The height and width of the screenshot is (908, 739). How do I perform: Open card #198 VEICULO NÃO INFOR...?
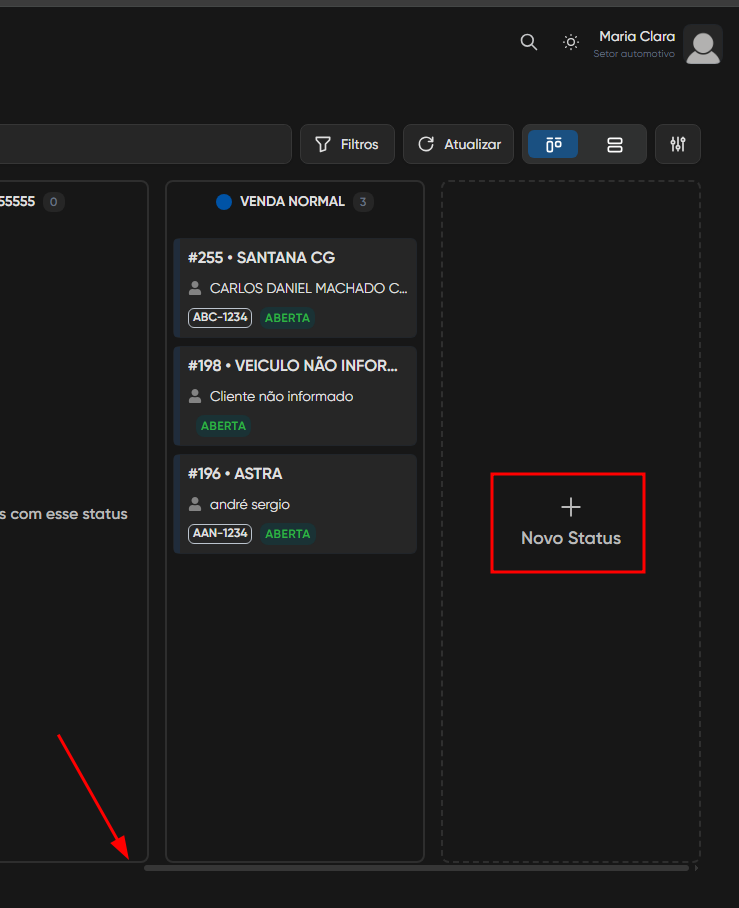(x=295, y=396)
